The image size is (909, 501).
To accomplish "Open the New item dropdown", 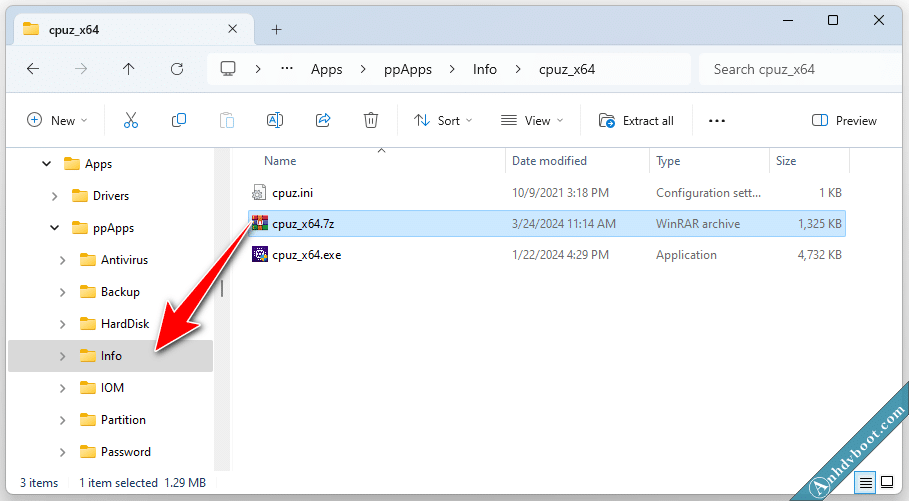I will [x=57, y=121].
